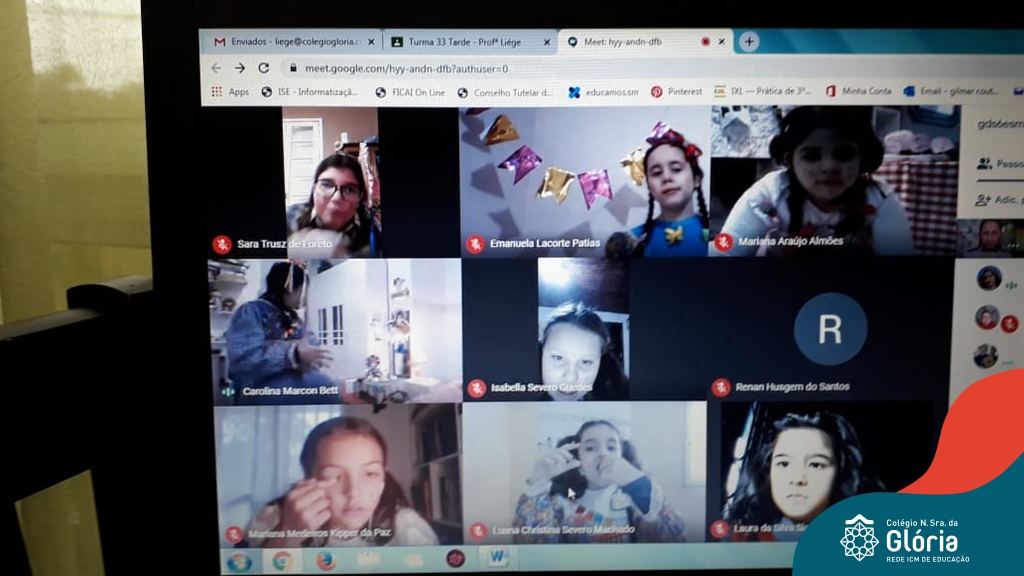
Task: Select the Meet: hyy-andn-dfb tab
Action: tap(647, 41)
